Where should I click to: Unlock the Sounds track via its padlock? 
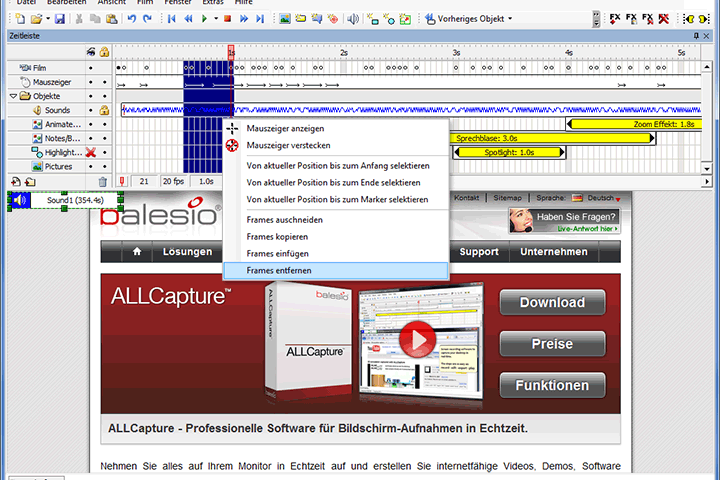point(105,110)
